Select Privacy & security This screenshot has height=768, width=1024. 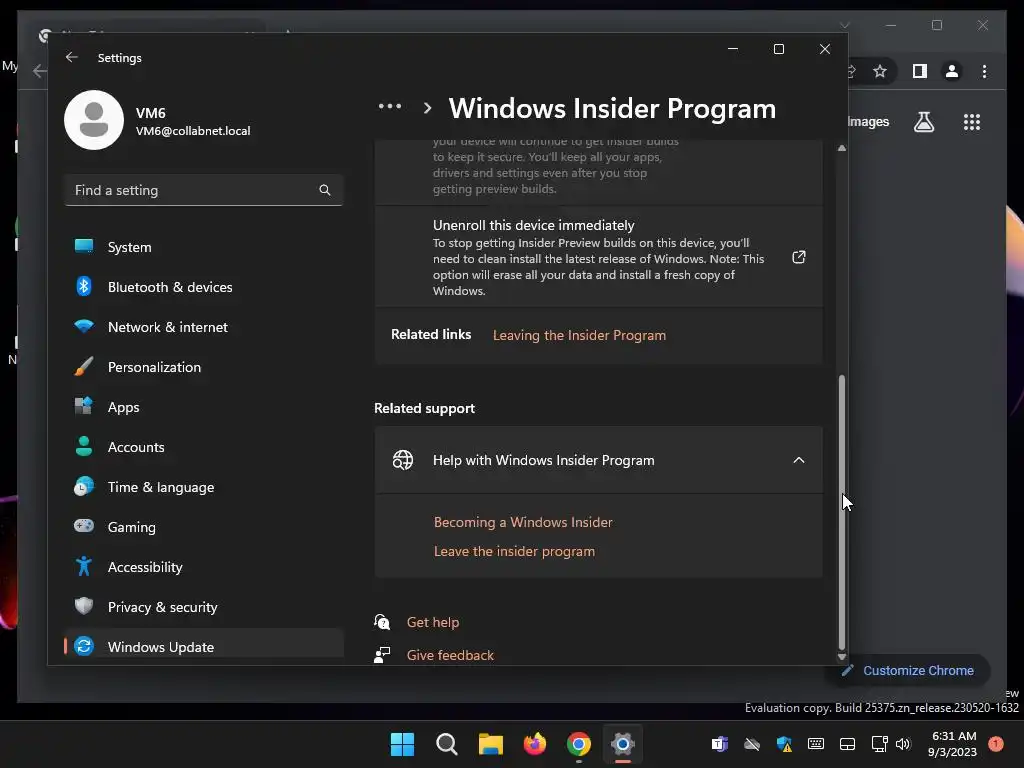click(x=204, y=607)
